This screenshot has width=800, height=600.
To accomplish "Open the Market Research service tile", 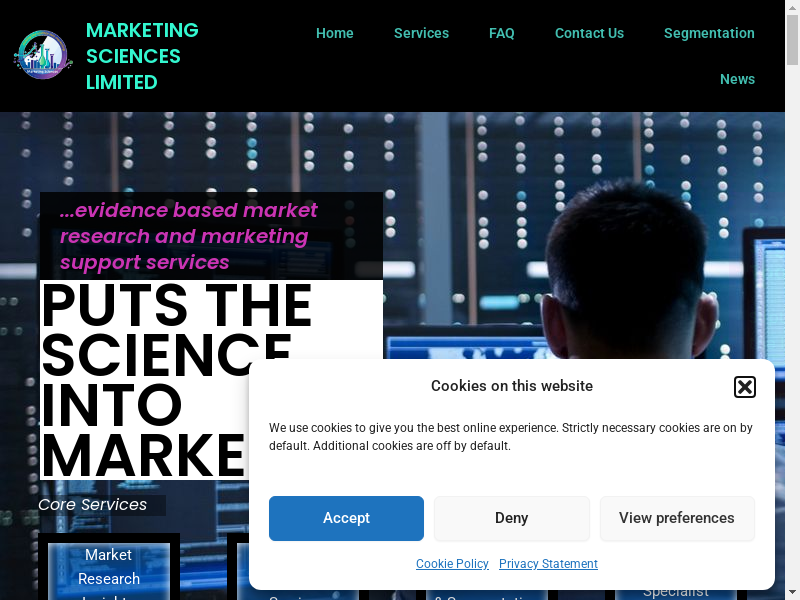I will click(109, 571).
